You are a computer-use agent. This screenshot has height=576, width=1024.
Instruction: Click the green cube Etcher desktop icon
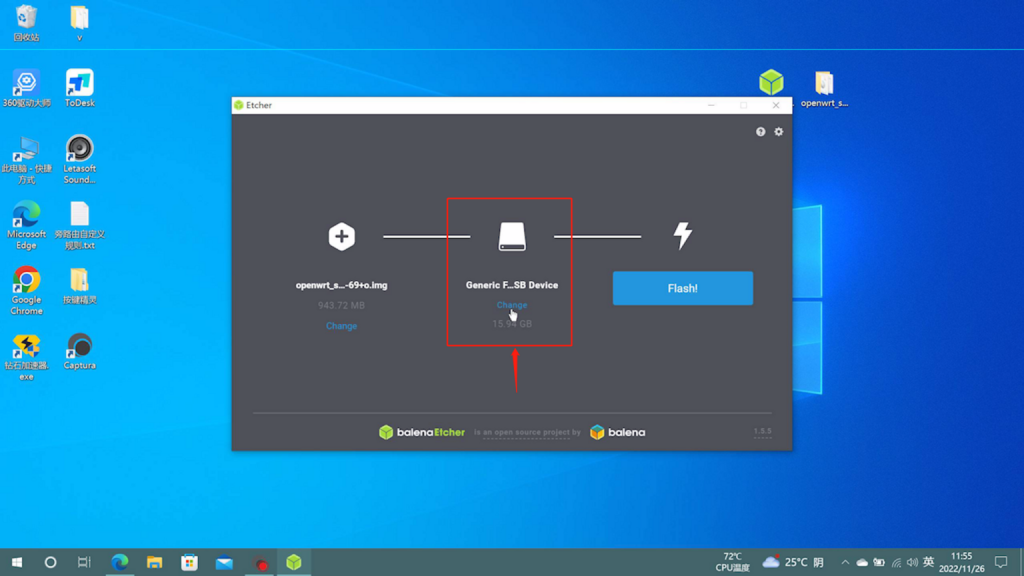pyautogui.click(x=771, y=83)
